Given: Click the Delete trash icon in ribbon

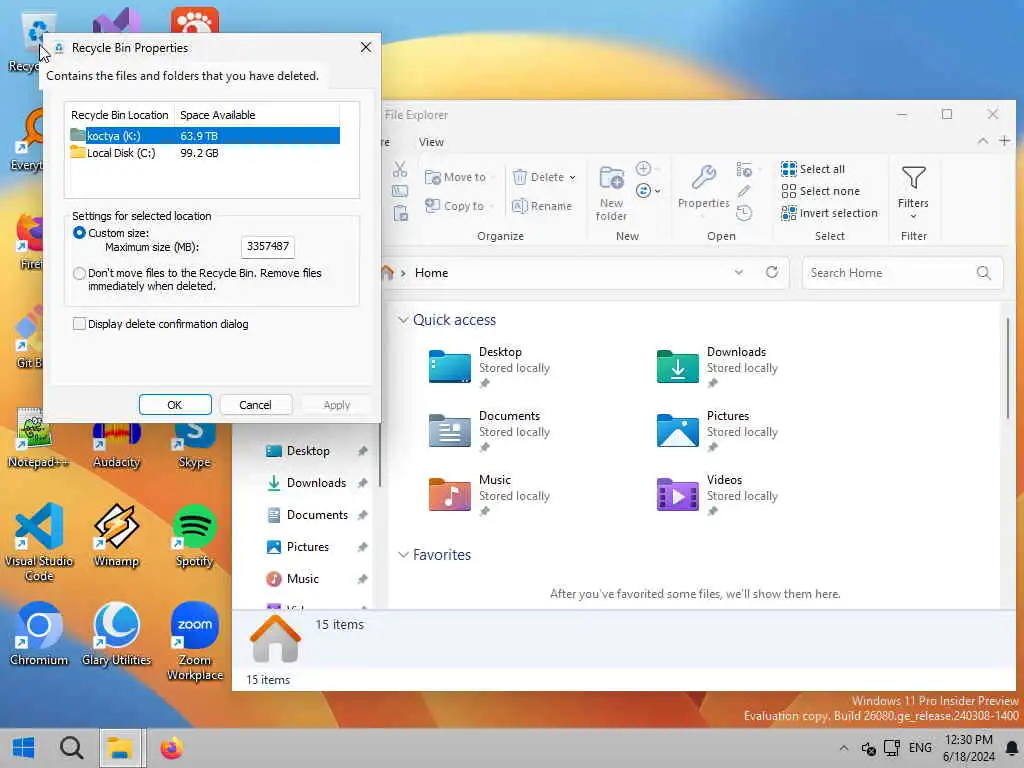Looking at the screenshot, I should [x=520, y=177].
